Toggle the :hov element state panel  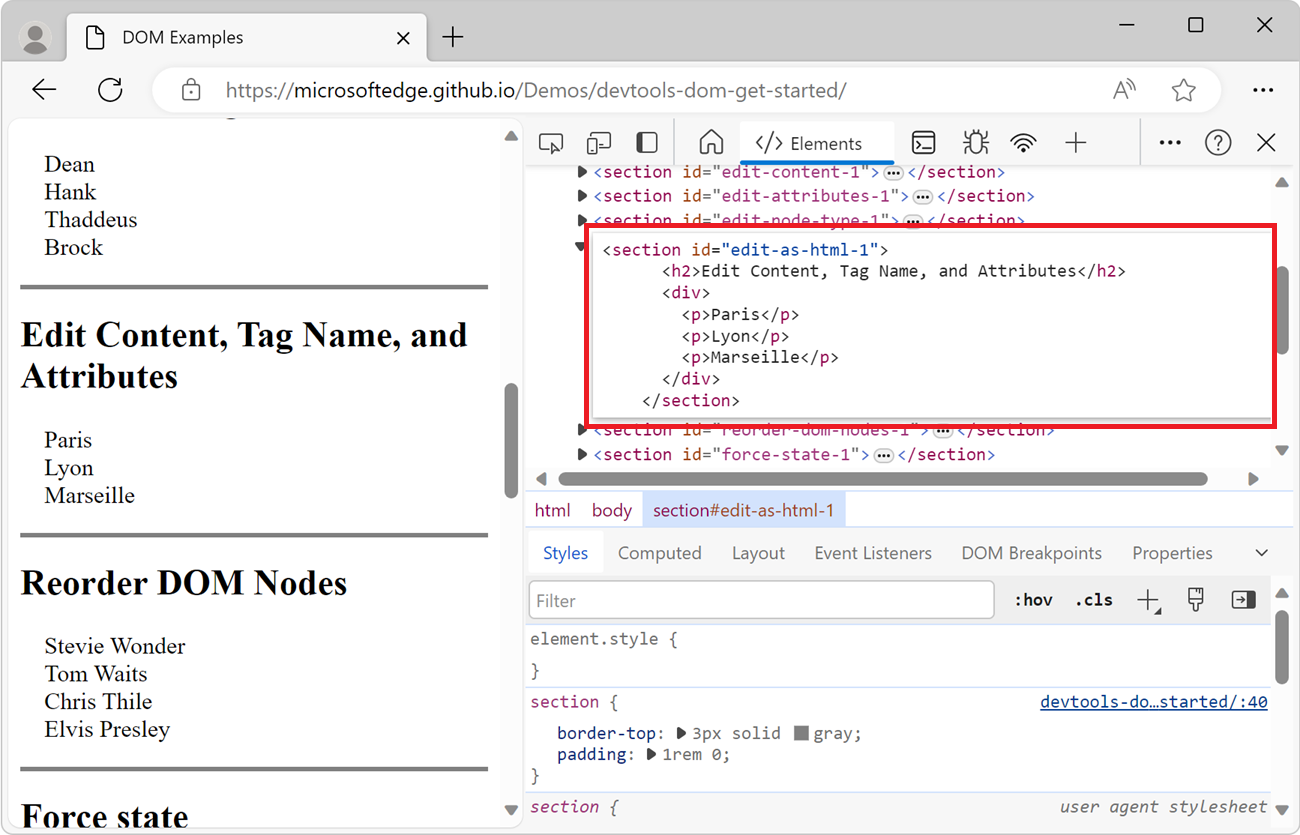[x=1033, y=599]
